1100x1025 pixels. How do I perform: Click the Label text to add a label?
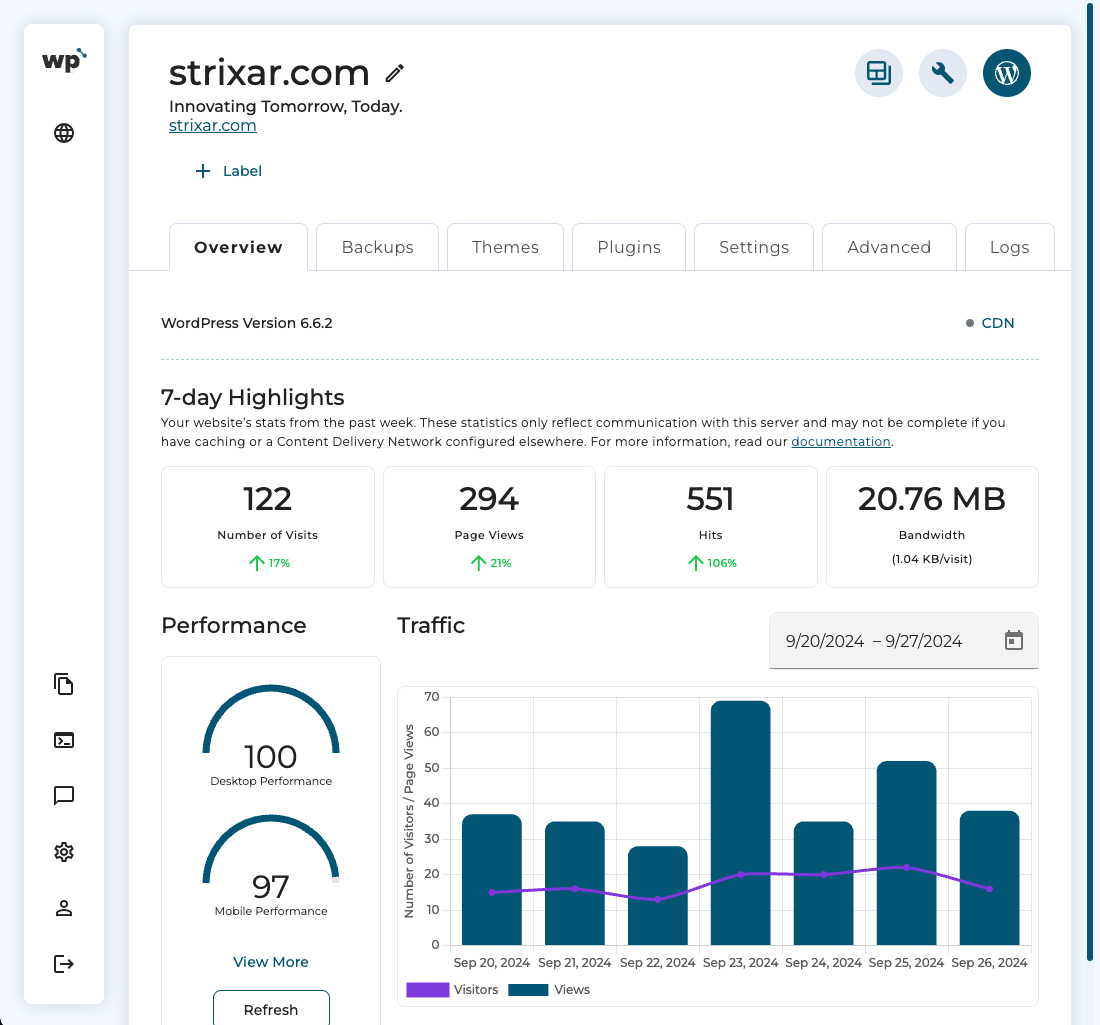(242, 171)
